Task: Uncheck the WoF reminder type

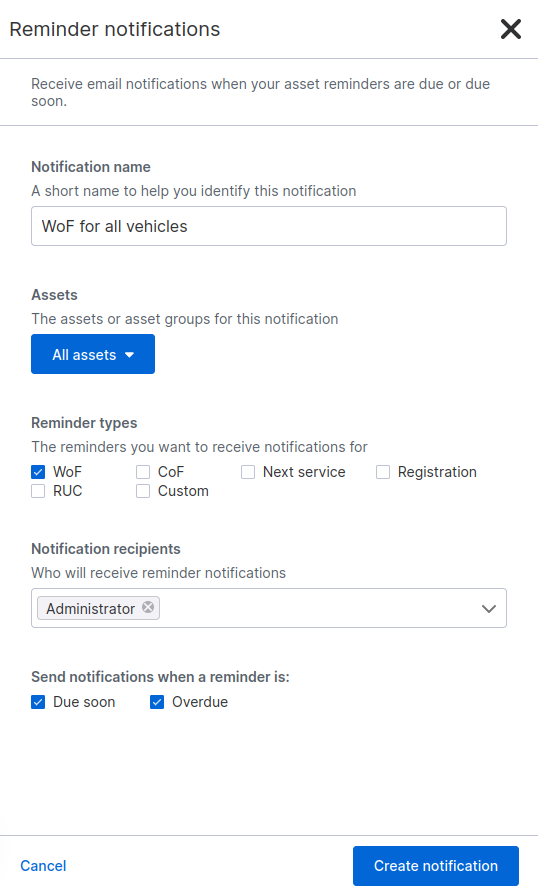Action: 38,472
